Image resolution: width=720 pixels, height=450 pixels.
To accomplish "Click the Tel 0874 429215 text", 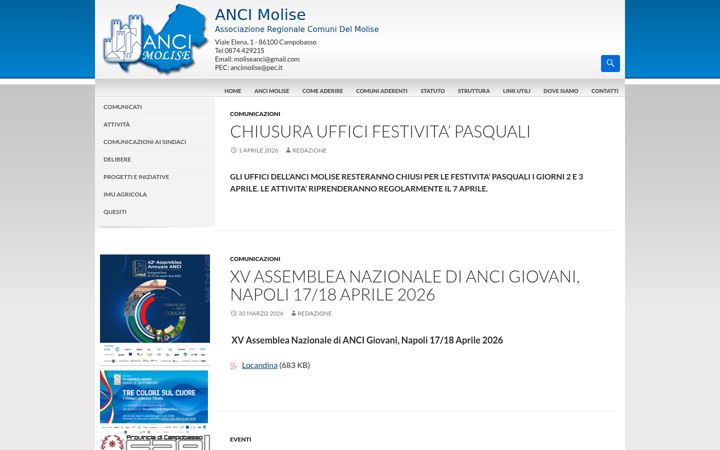I will [x=239, y=51].
